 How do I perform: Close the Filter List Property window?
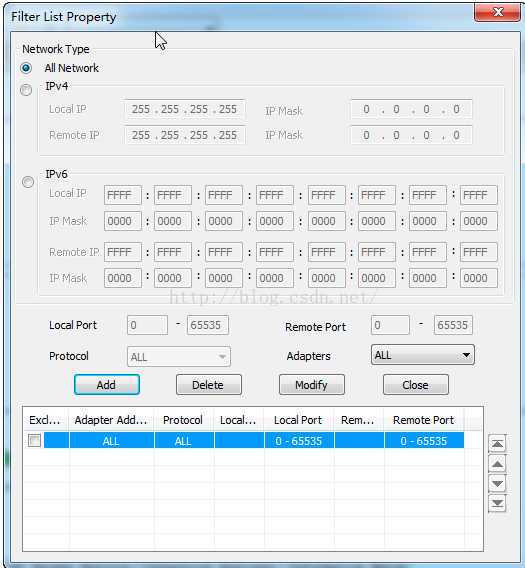[497, 12]
